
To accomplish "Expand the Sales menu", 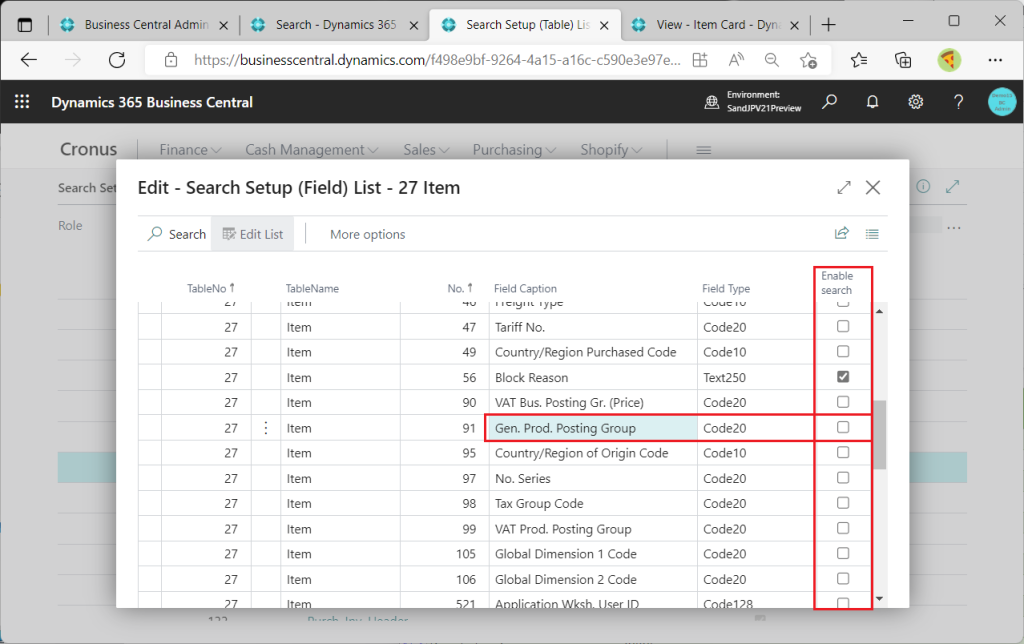I will pos(426,150).
